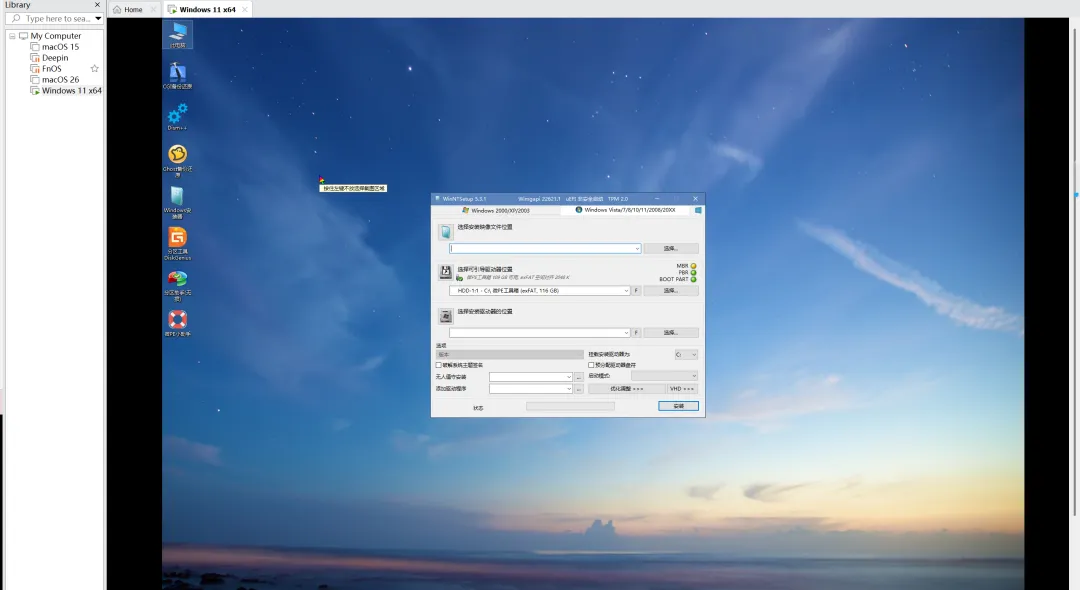Click the browse button for add drivers

[579, 389]
